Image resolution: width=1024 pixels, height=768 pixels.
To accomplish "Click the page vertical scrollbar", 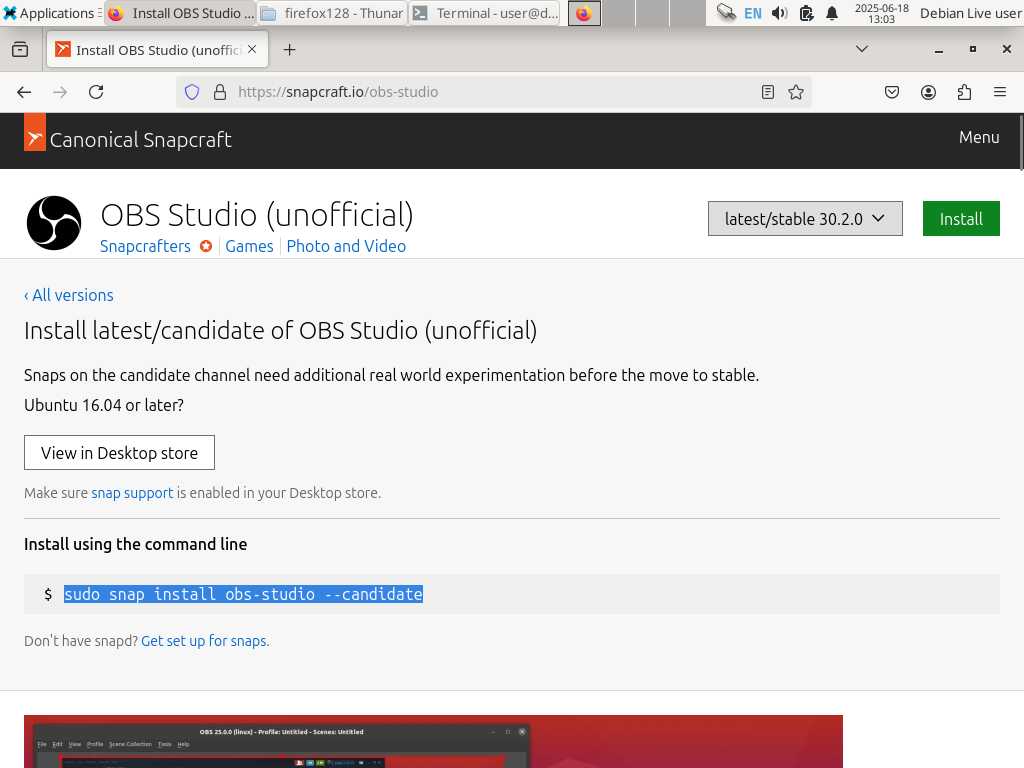I will (x=1021, y=144).
